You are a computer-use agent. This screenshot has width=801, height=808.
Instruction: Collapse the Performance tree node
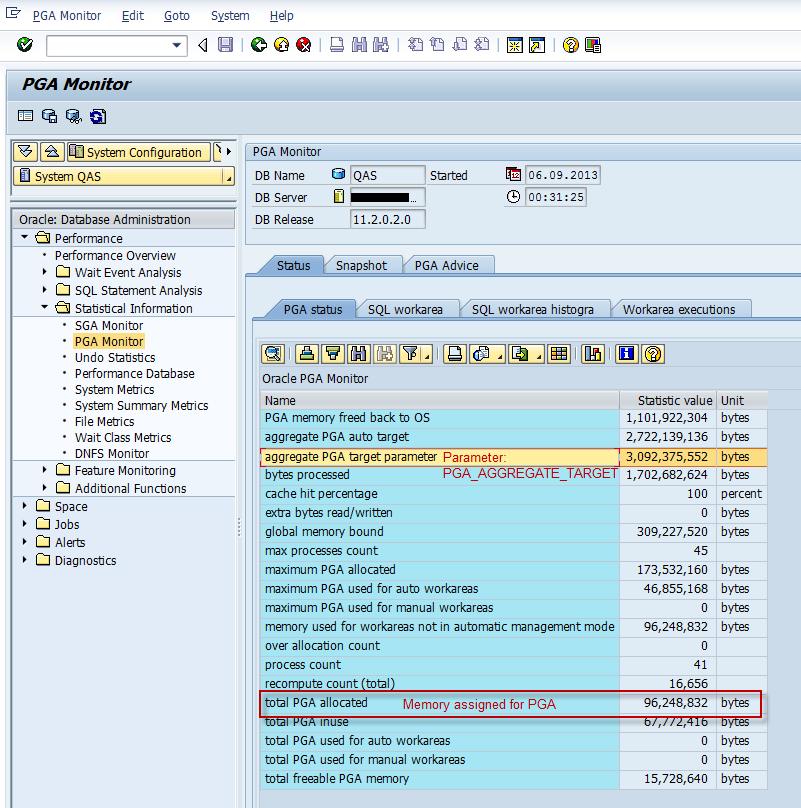tap(23, 238)
